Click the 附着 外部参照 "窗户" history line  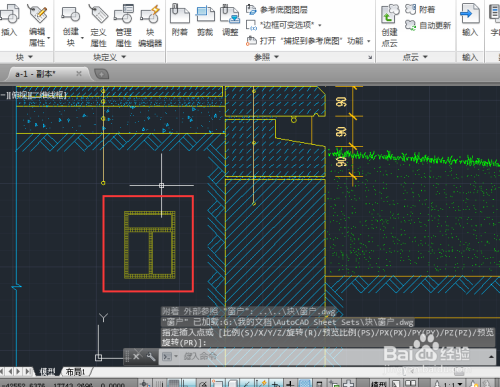click(x=248, y=312)
